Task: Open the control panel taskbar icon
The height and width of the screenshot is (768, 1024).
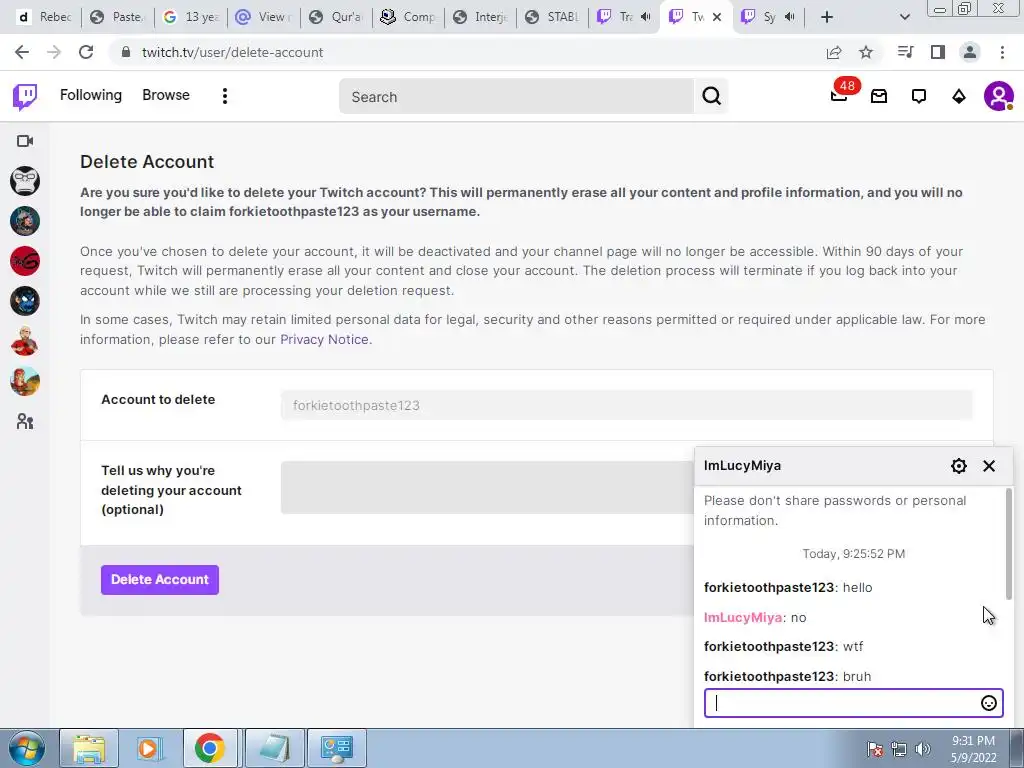Action: pyautogui.click(x=336, y=748)
